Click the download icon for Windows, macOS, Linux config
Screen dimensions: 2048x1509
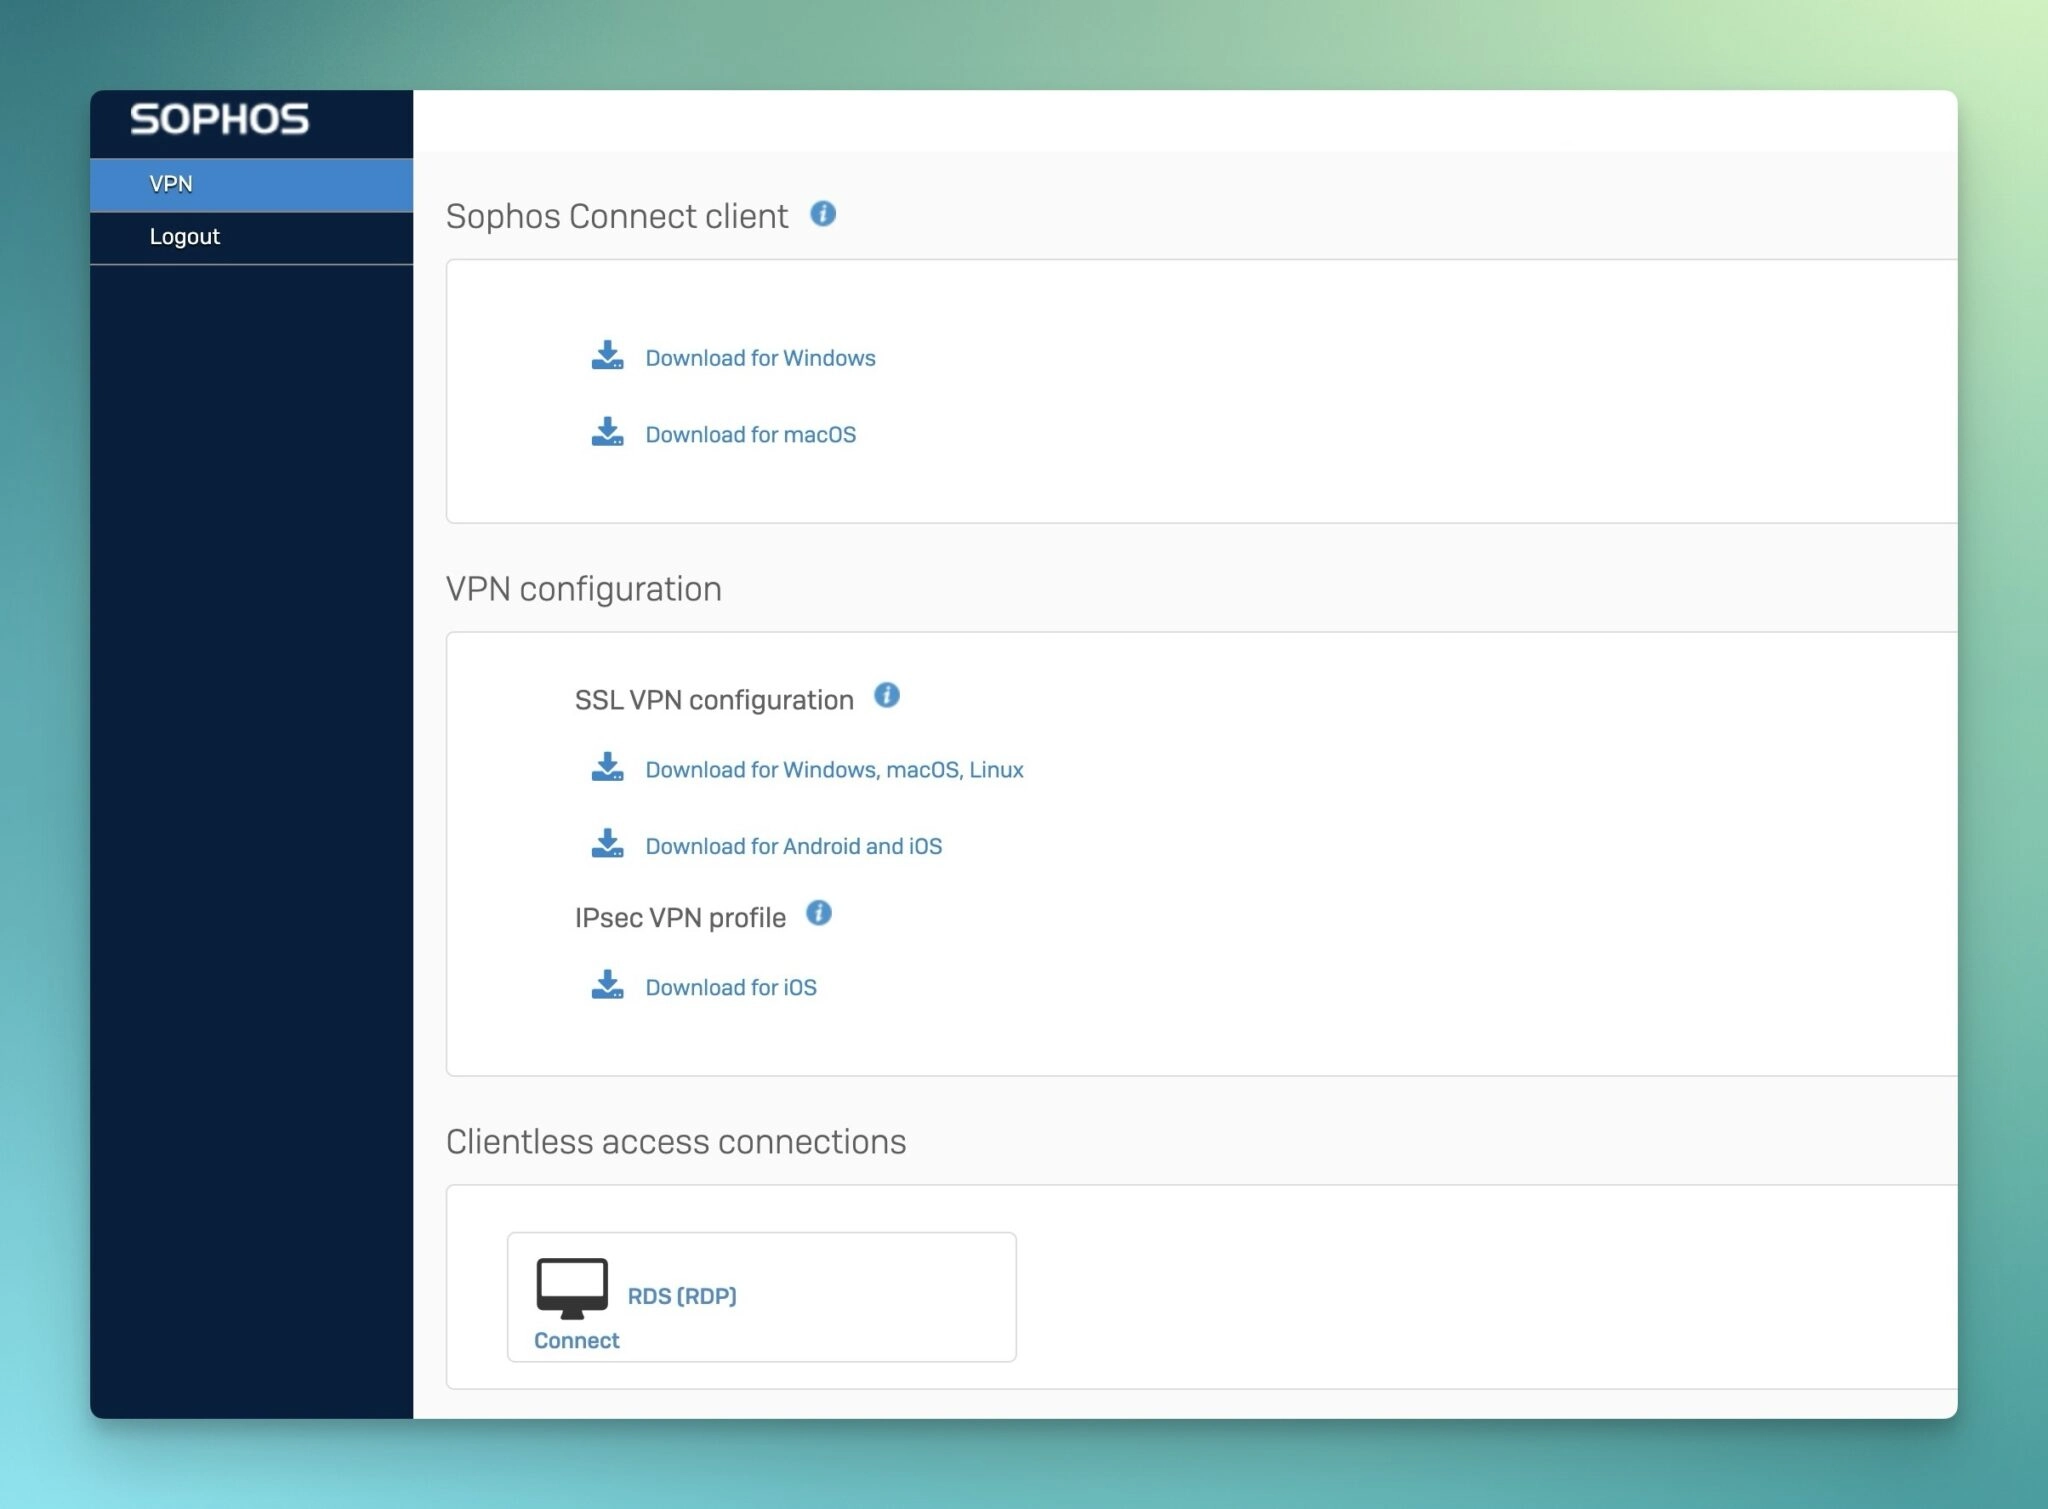pos(608,768)
